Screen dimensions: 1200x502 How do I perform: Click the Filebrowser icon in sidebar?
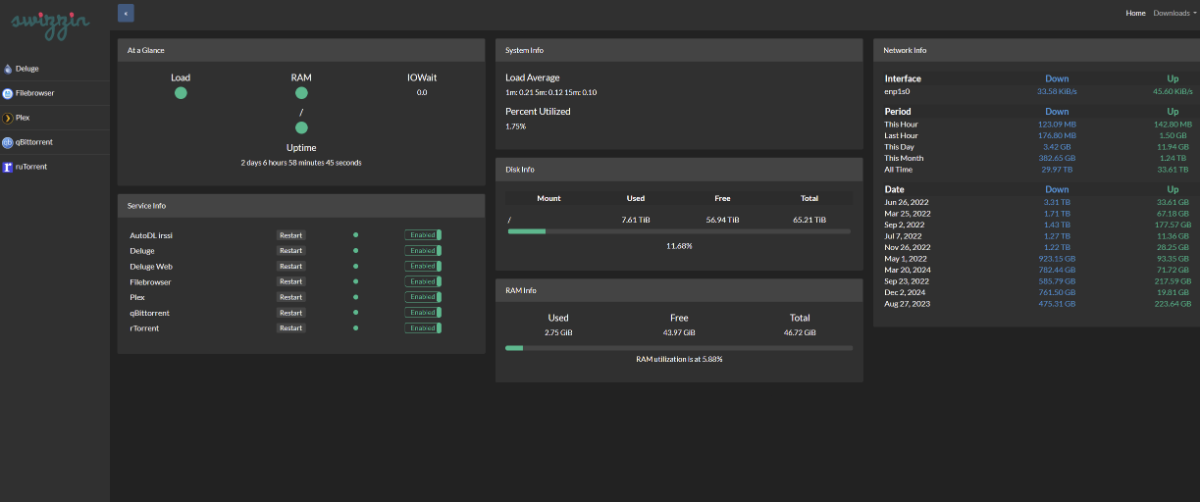click(8, 93)
